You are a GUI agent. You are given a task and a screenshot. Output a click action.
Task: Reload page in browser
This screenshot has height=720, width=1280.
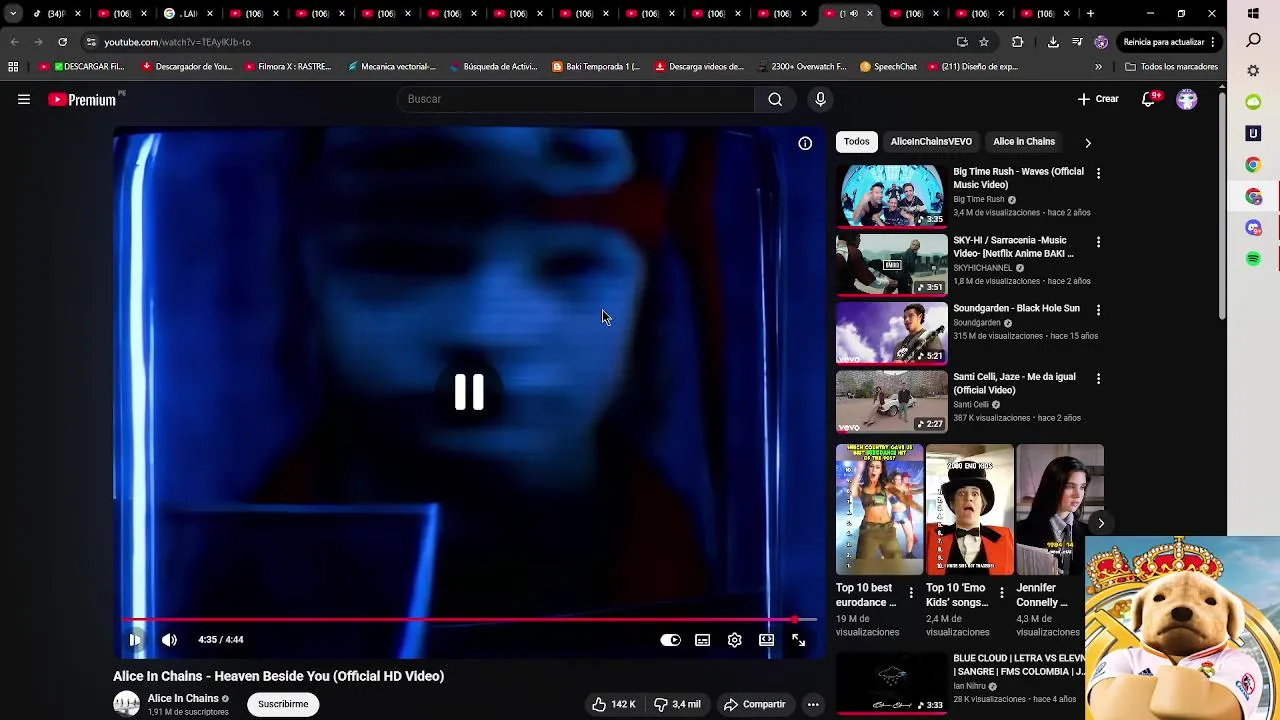[62, 42]
